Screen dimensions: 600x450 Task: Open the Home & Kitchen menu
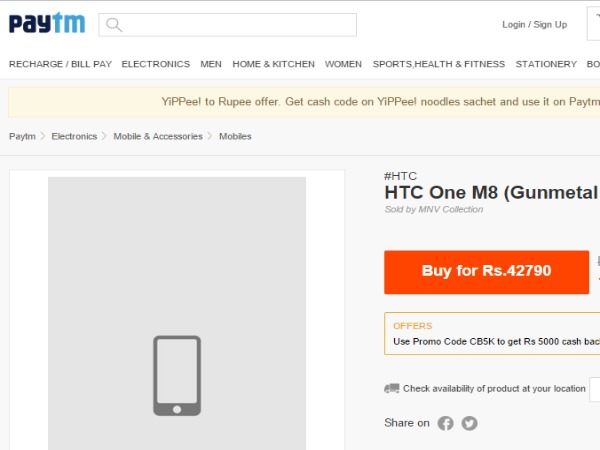coord(273,64)
